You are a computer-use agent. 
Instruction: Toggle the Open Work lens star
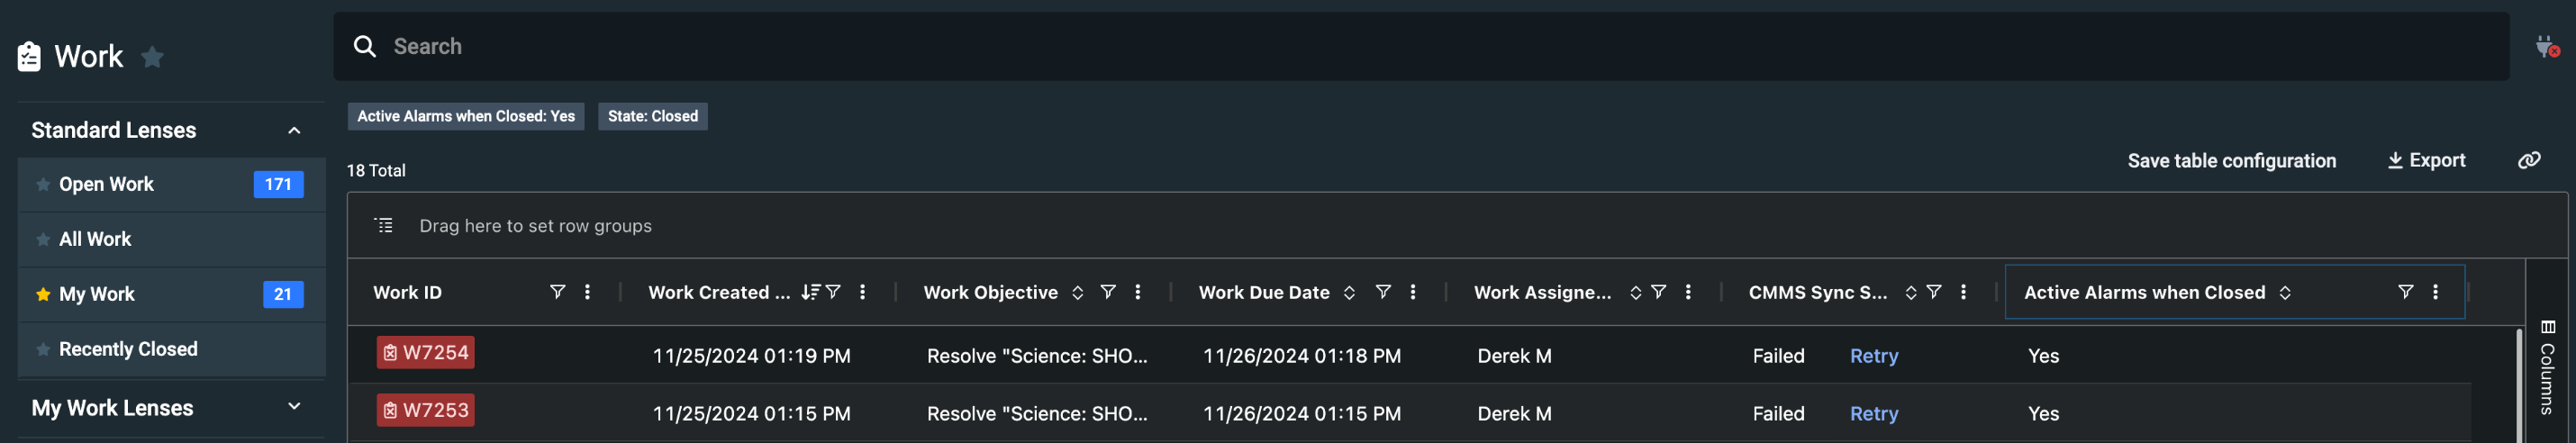(x=43, y=184)
